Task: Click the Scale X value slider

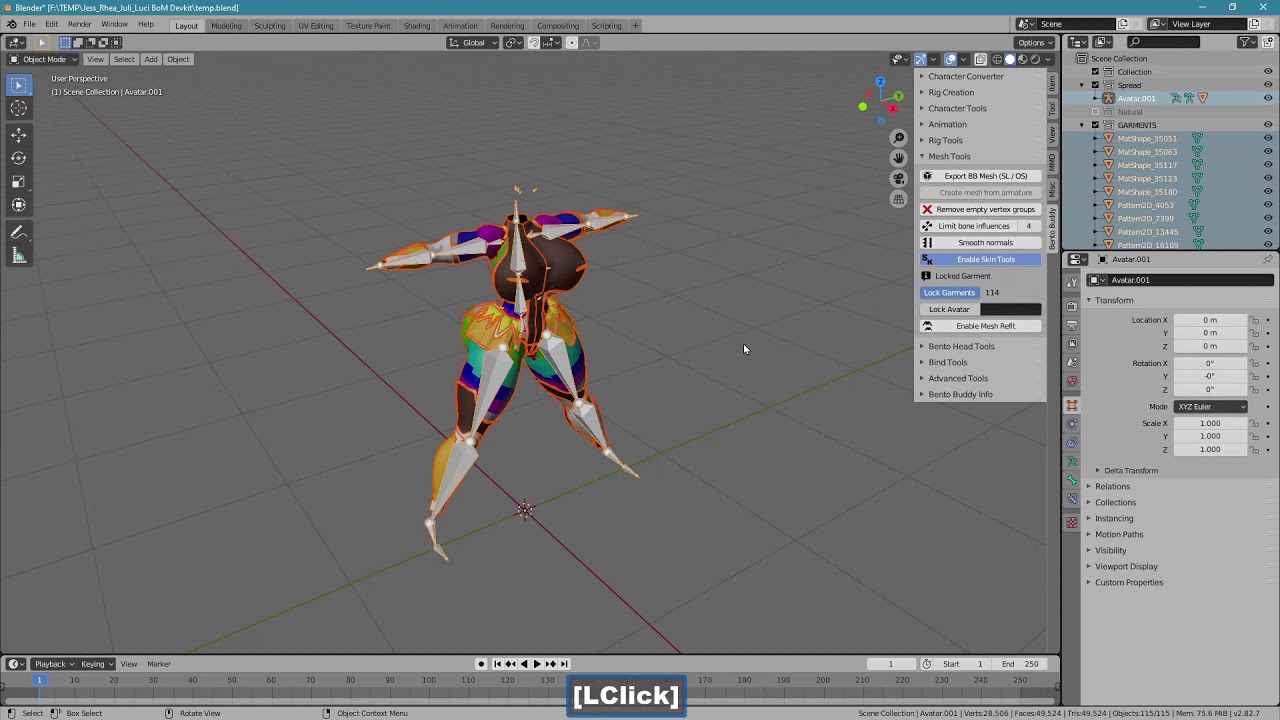Action: [x=1210, y=423]
